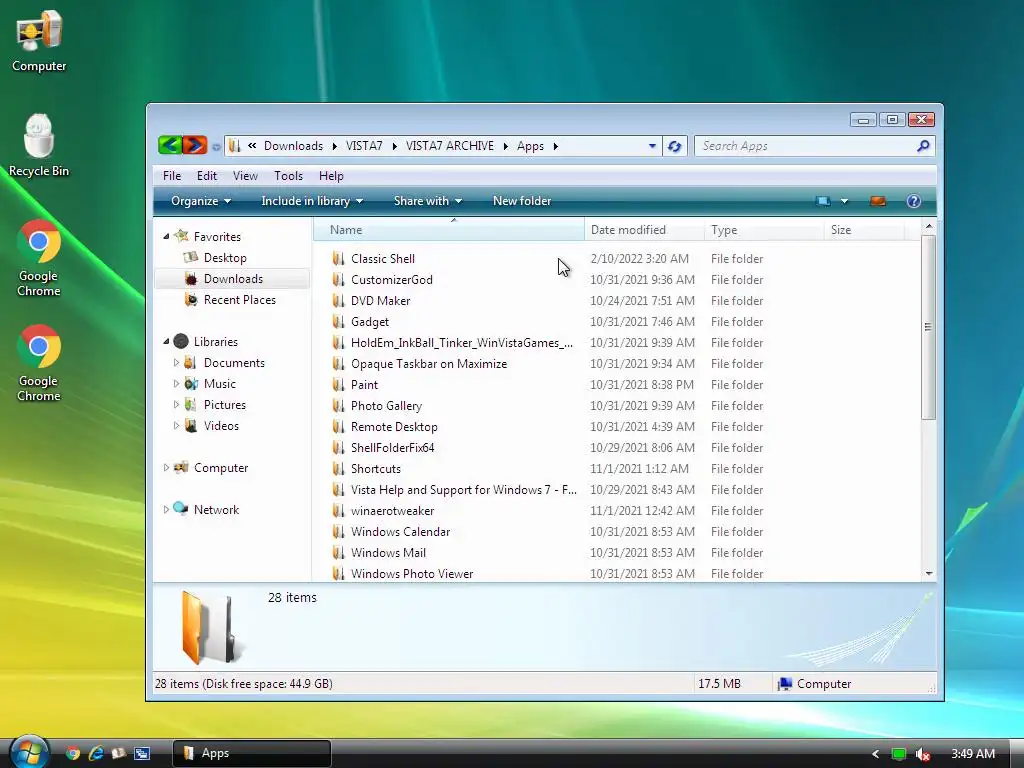Click Desktop under Favorites
Image resolution: width=1024 pixels, height=768 pixels.
[225, 258]
